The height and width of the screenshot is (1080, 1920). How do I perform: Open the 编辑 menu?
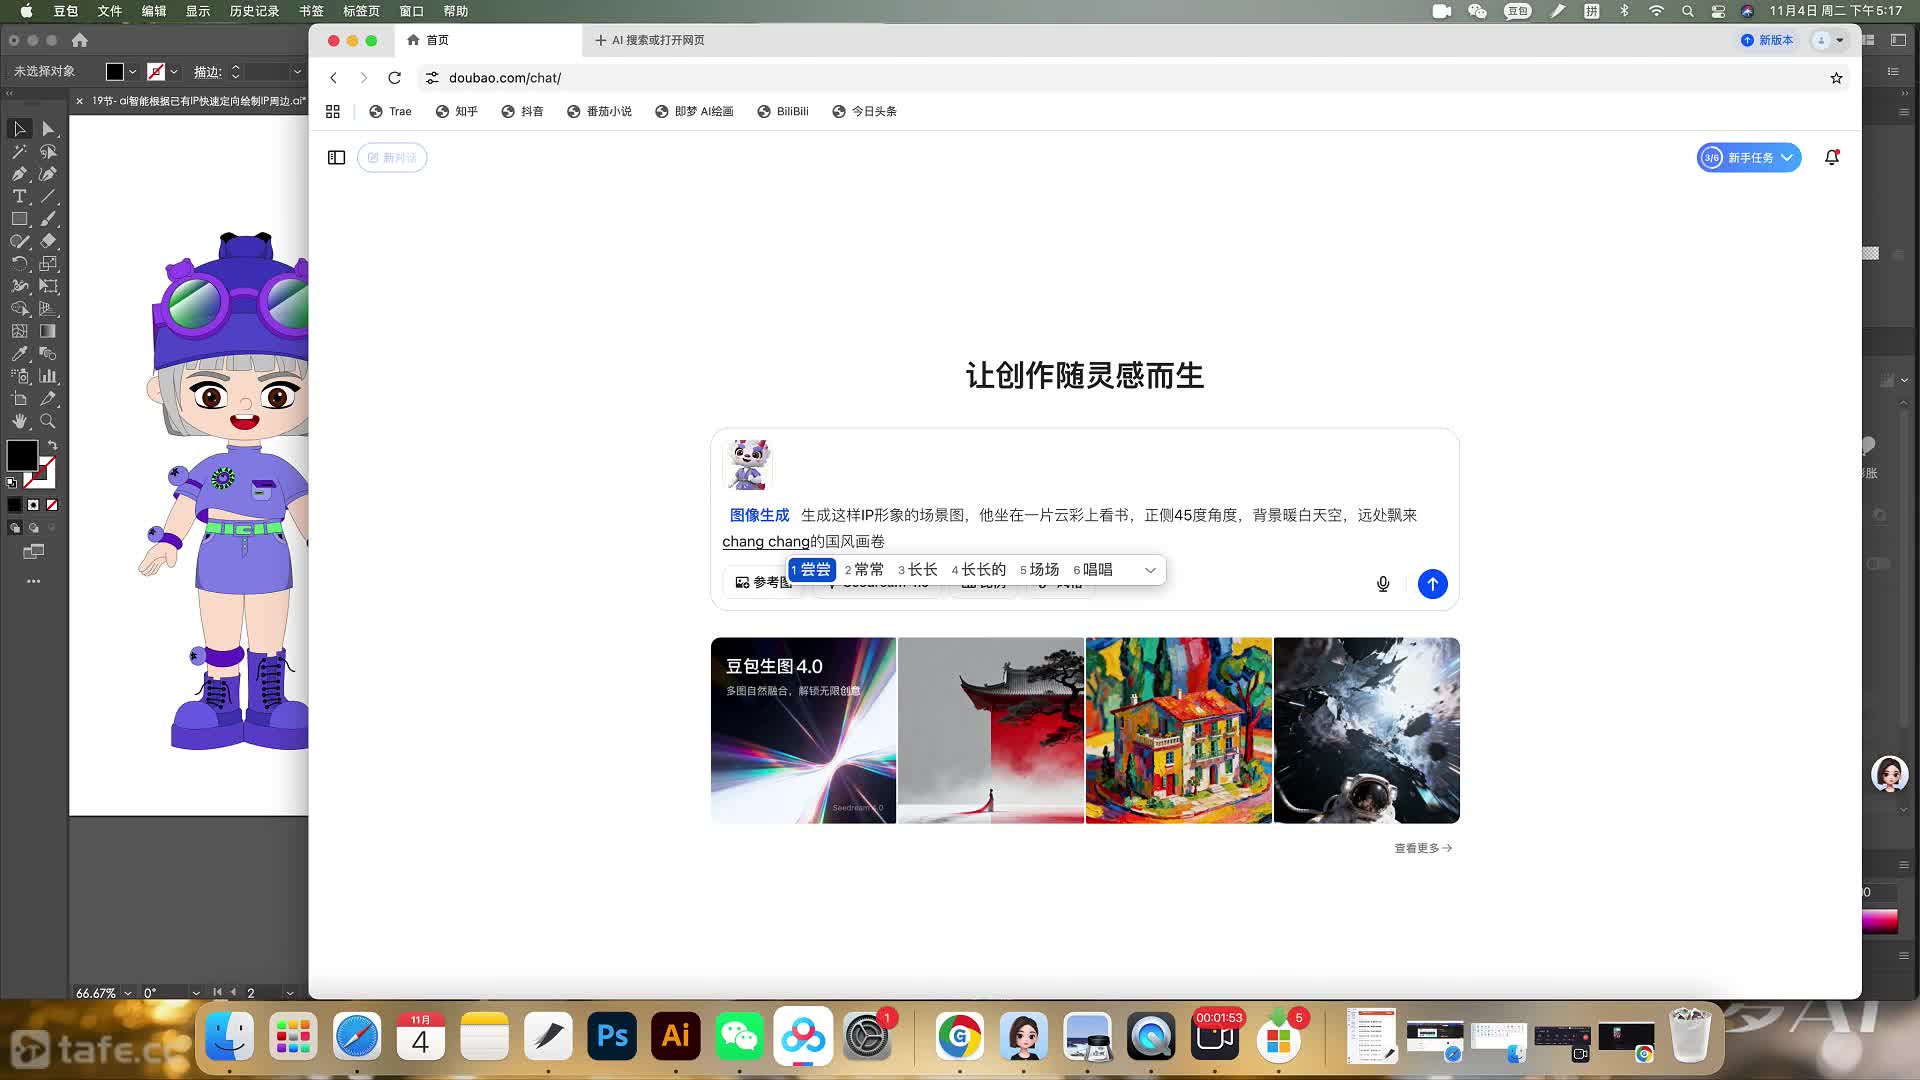(153, 11)
